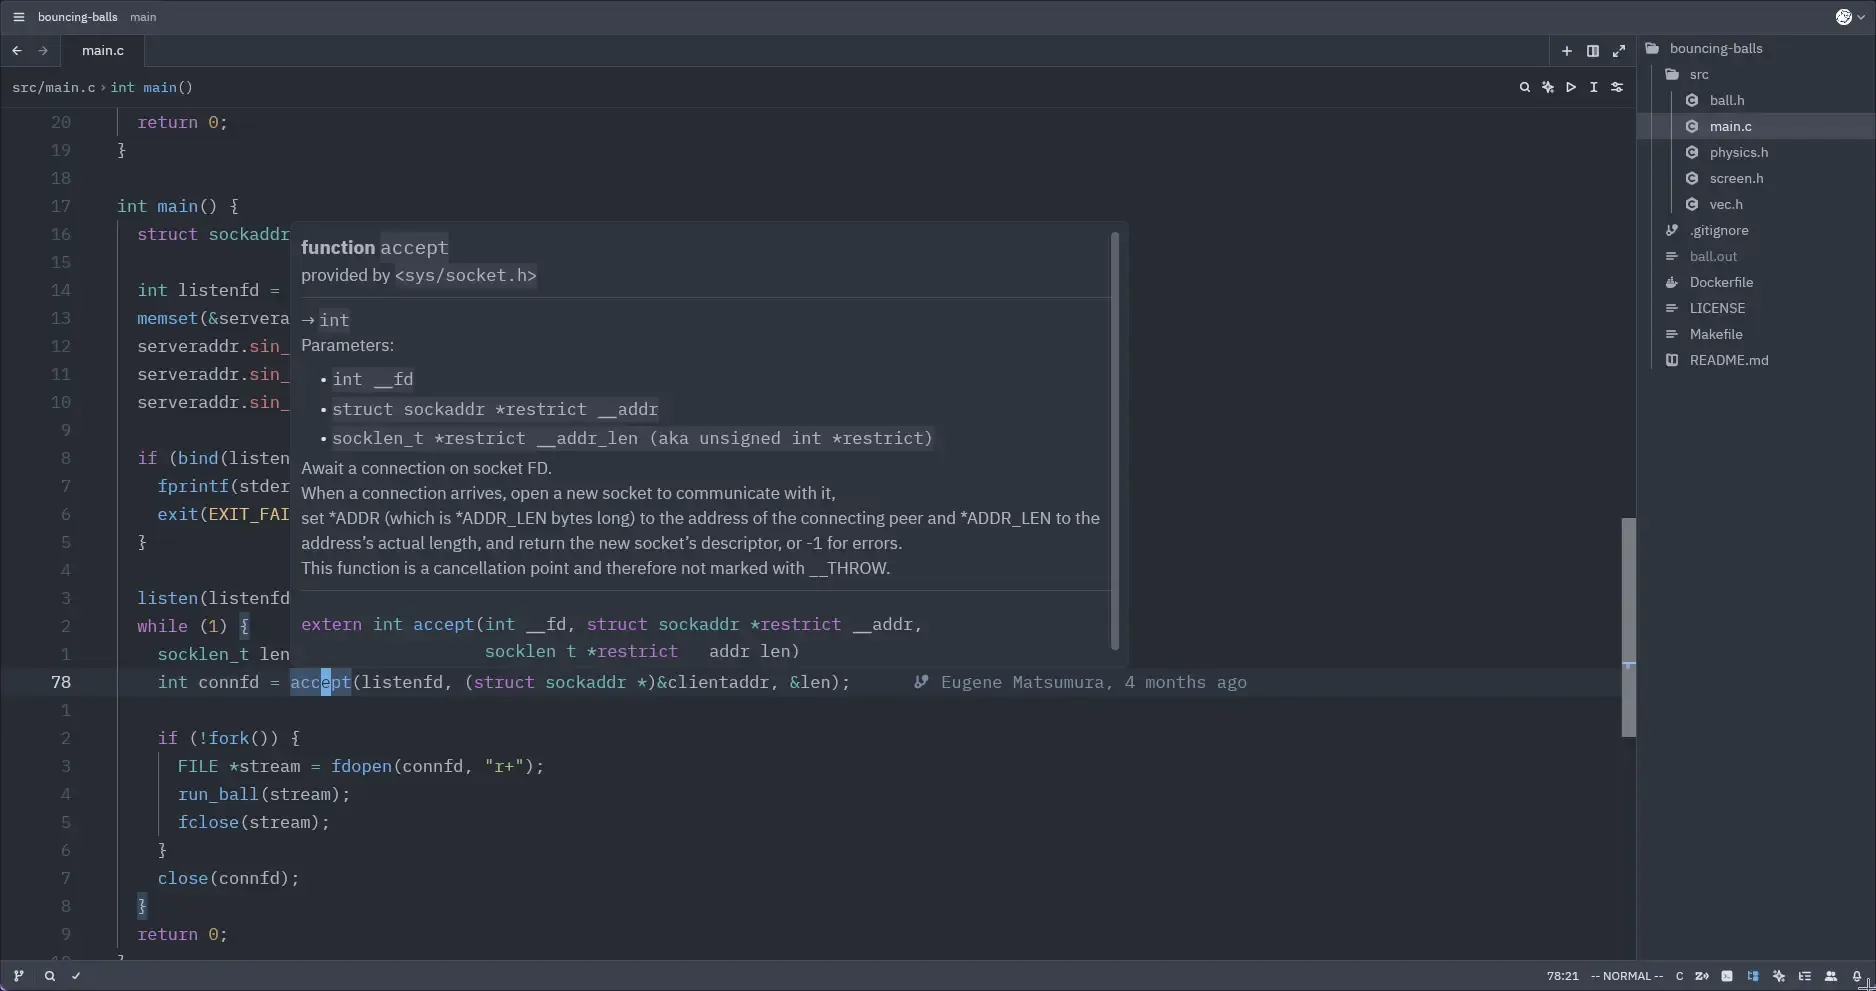Click fdopen in the FILE *stream line
Image resolution: width=1876 pixels, height=991 pixels.
361,766
